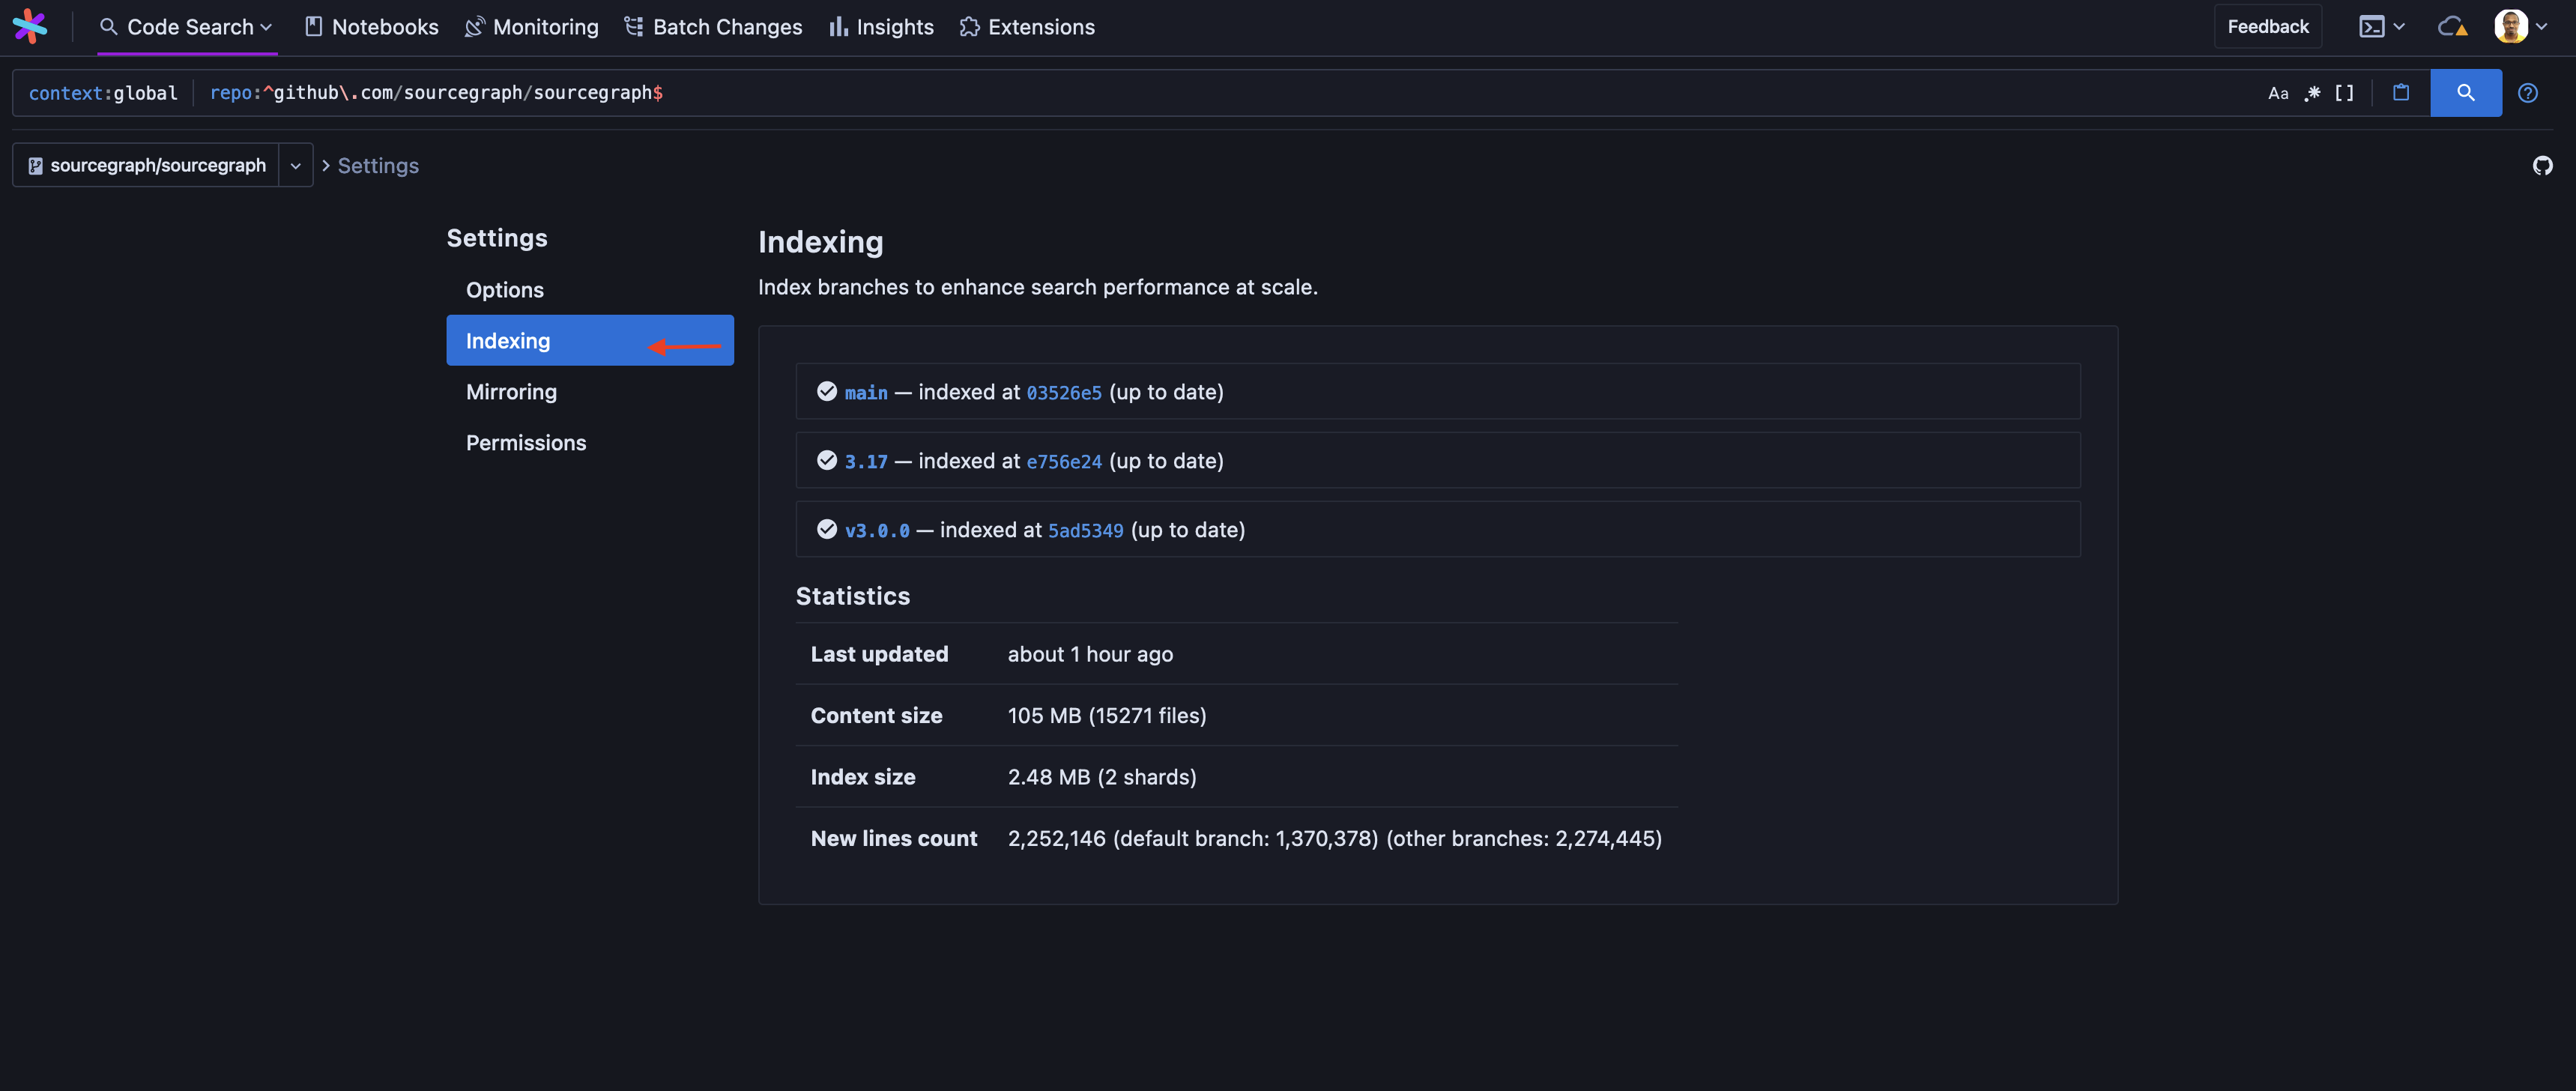Open the search help question icon
The height and width of the screenshot is (1091, 2576).
pyautogui.click(x=2527, y=93)
